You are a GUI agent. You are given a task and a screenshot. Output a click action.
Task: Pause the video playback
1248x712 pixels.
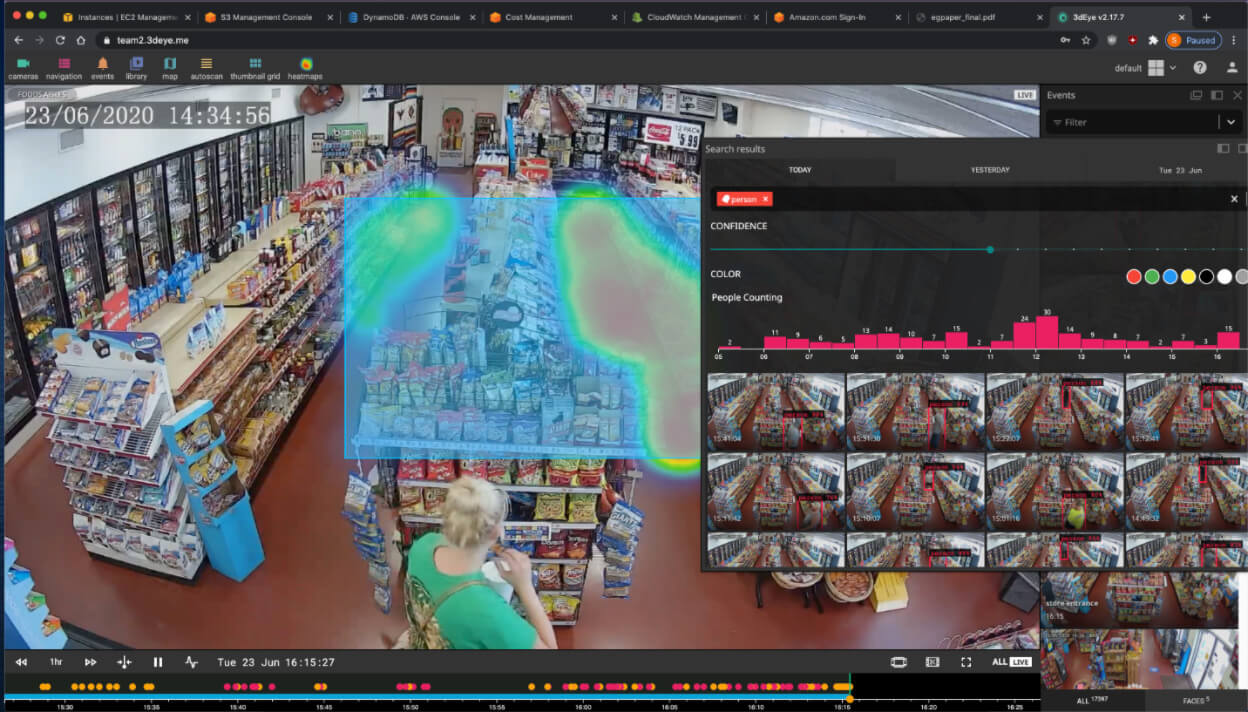(158, 662)
